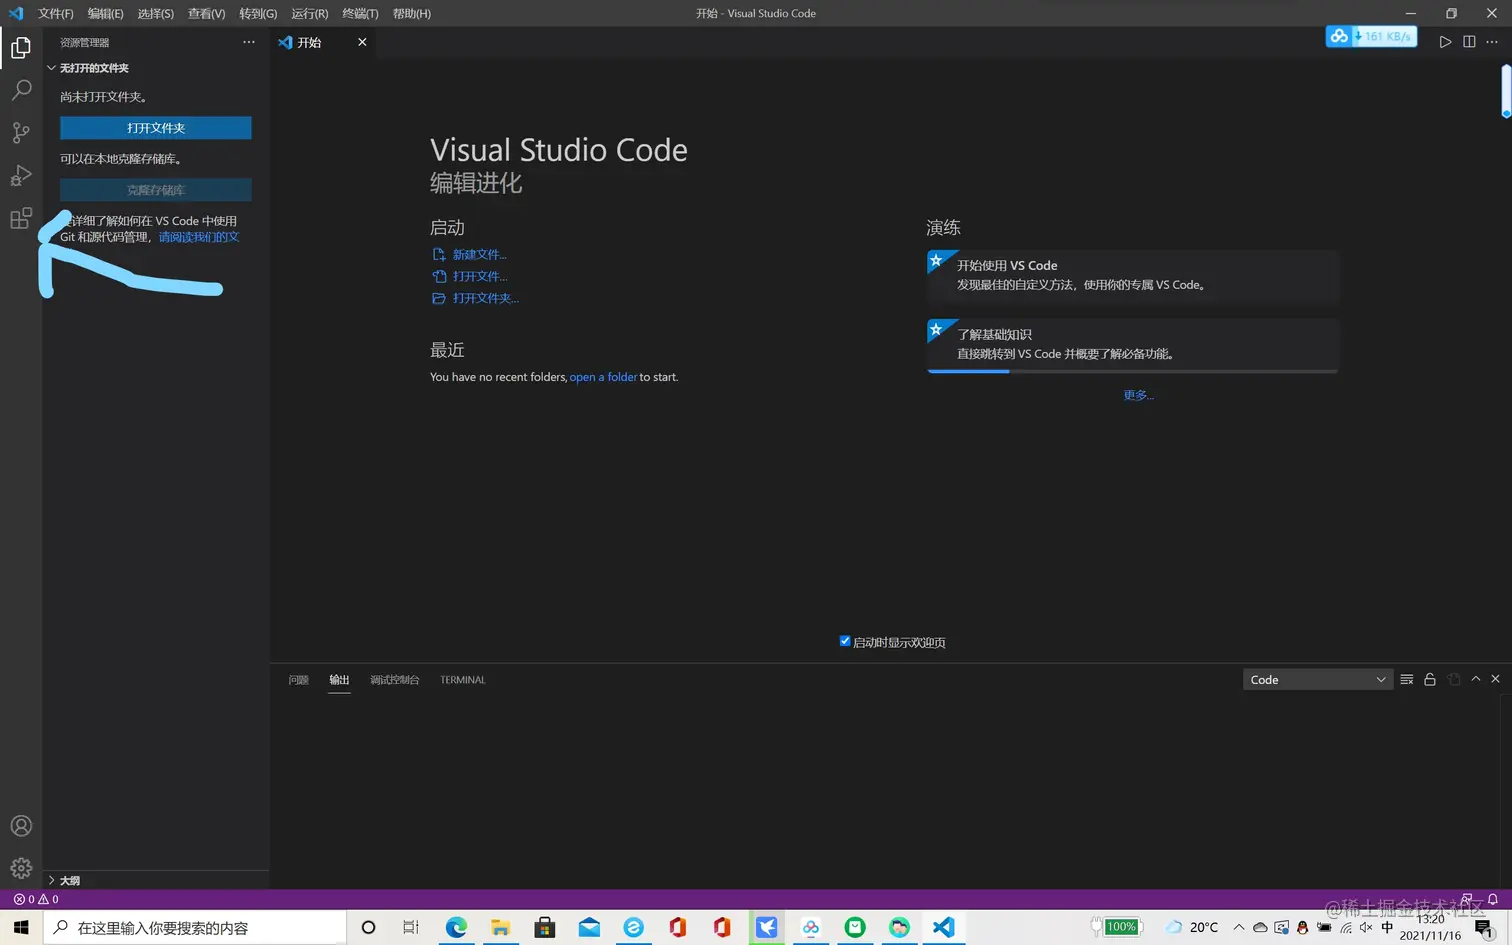Open the Accounts icon in the activity bar
1512x945 pixels.
click(x=21, y=826)
